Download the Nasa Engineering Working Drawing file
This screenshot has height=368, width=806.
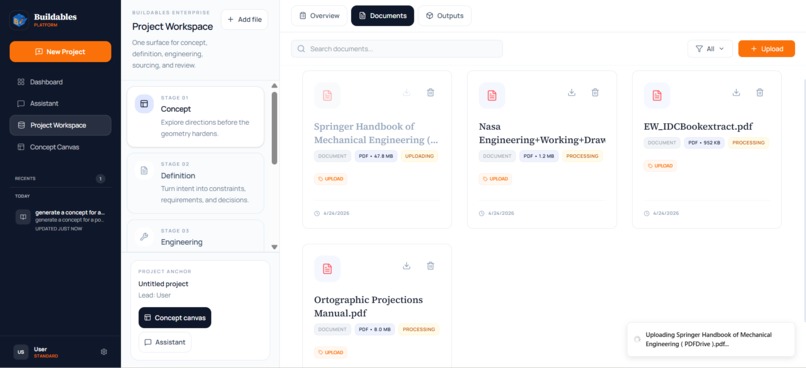(571, 93)
